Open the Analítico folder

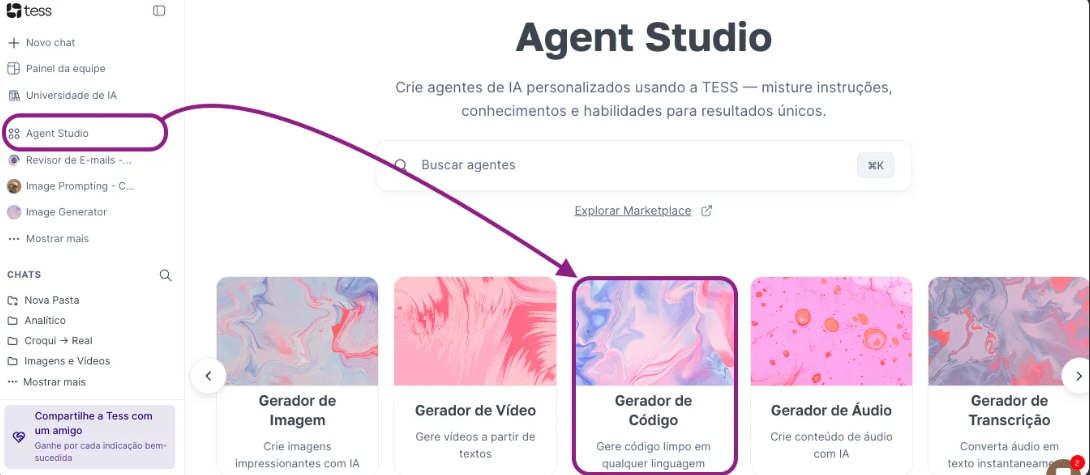36,321
